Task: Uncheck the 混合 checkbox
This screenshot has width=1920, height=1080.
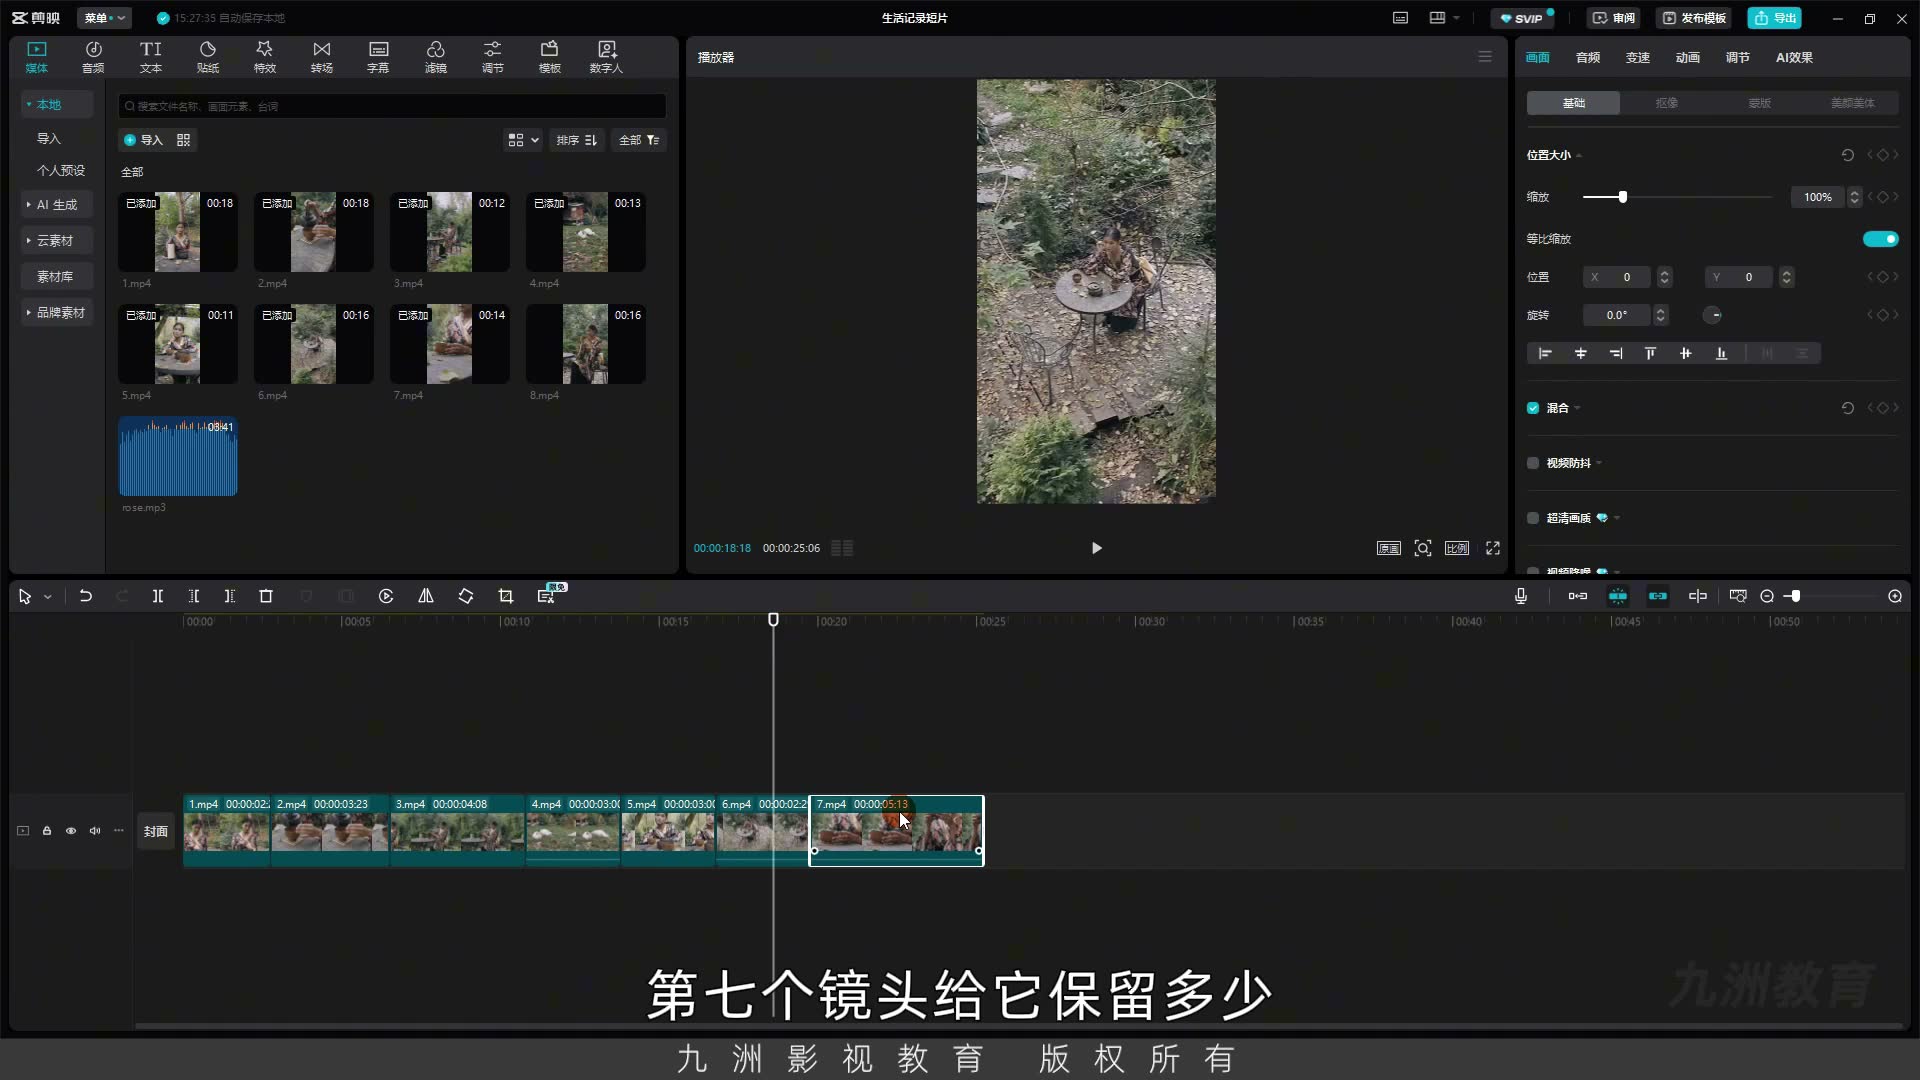Action: [1533, 408]
